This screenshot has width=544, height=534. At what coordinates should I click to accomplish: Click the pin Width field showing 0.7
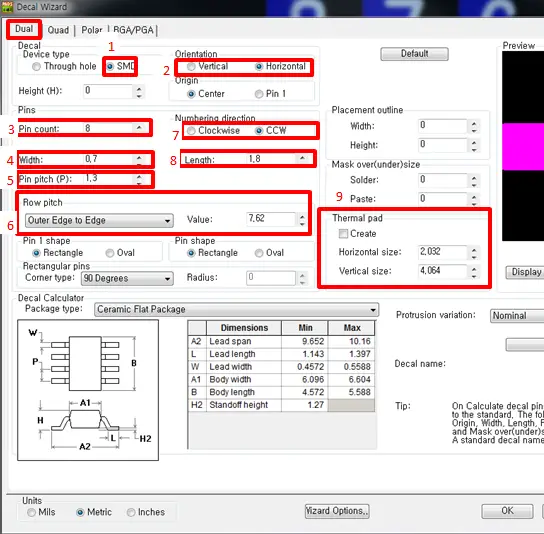tap(108, 159)
